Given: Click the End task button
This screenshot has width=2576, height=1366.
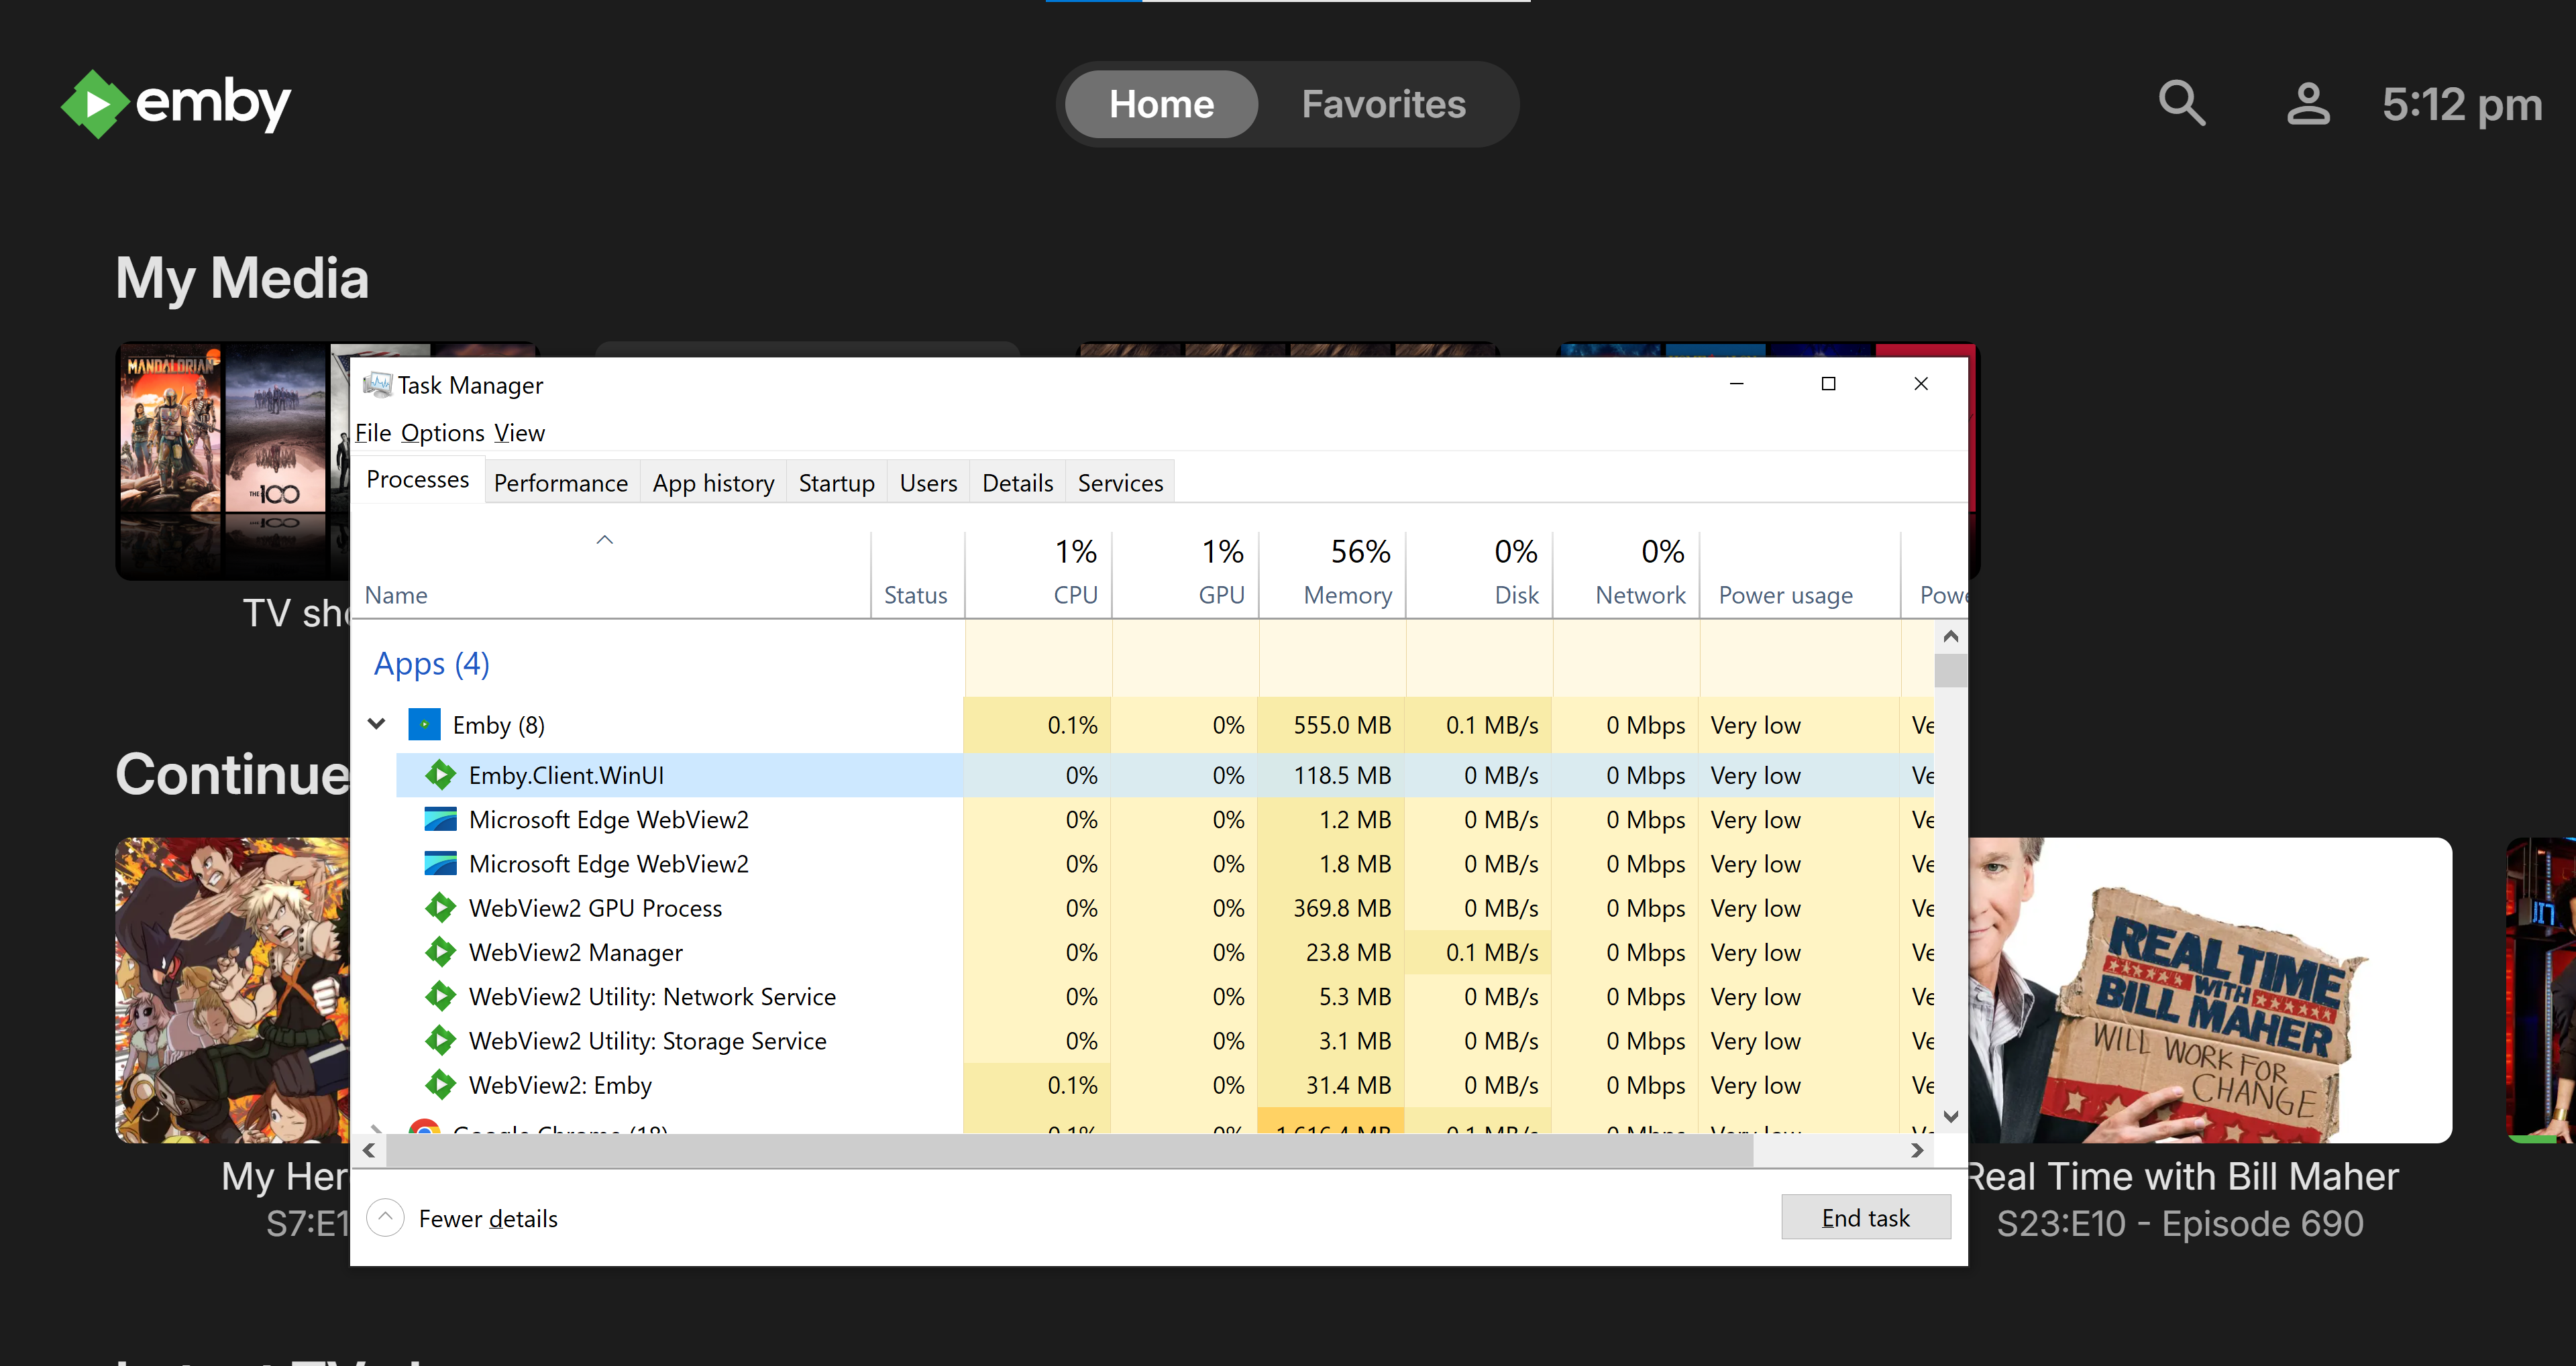Looking at the screenshot, I should point(1865,1217).
